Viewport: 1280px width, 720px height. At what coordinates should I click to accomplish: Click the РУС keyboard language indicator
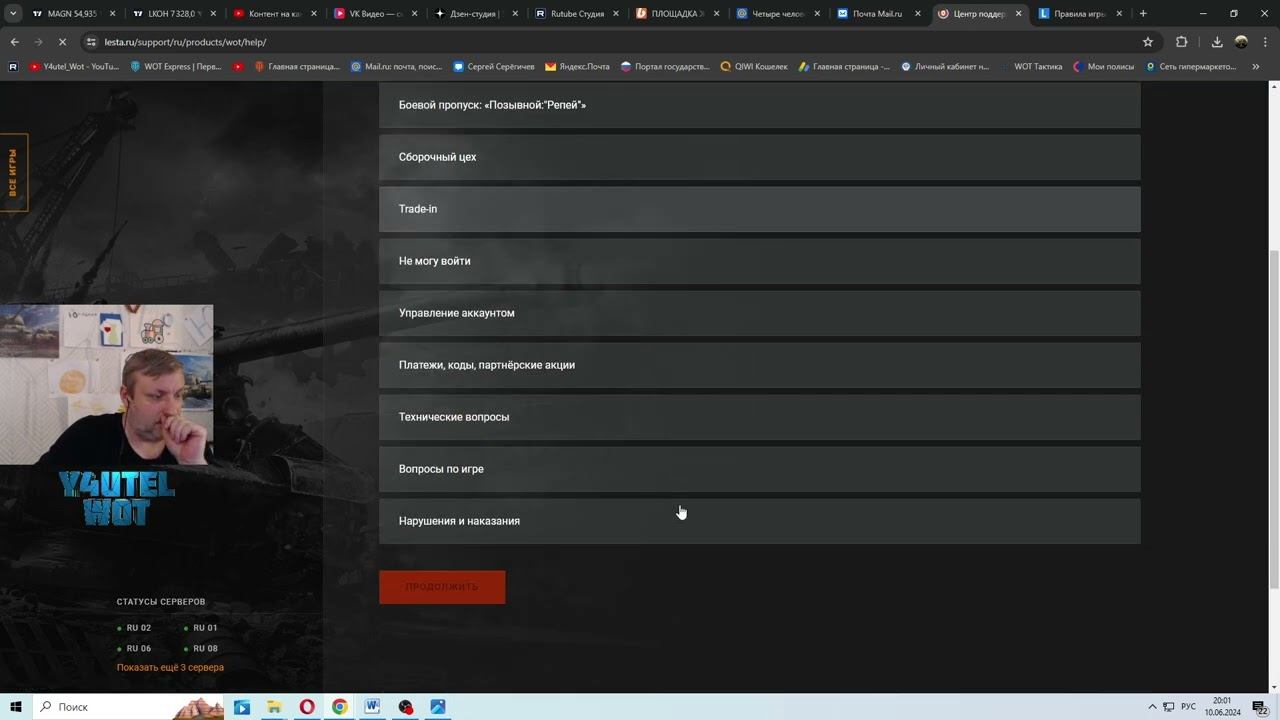[x=1188, y=707]
